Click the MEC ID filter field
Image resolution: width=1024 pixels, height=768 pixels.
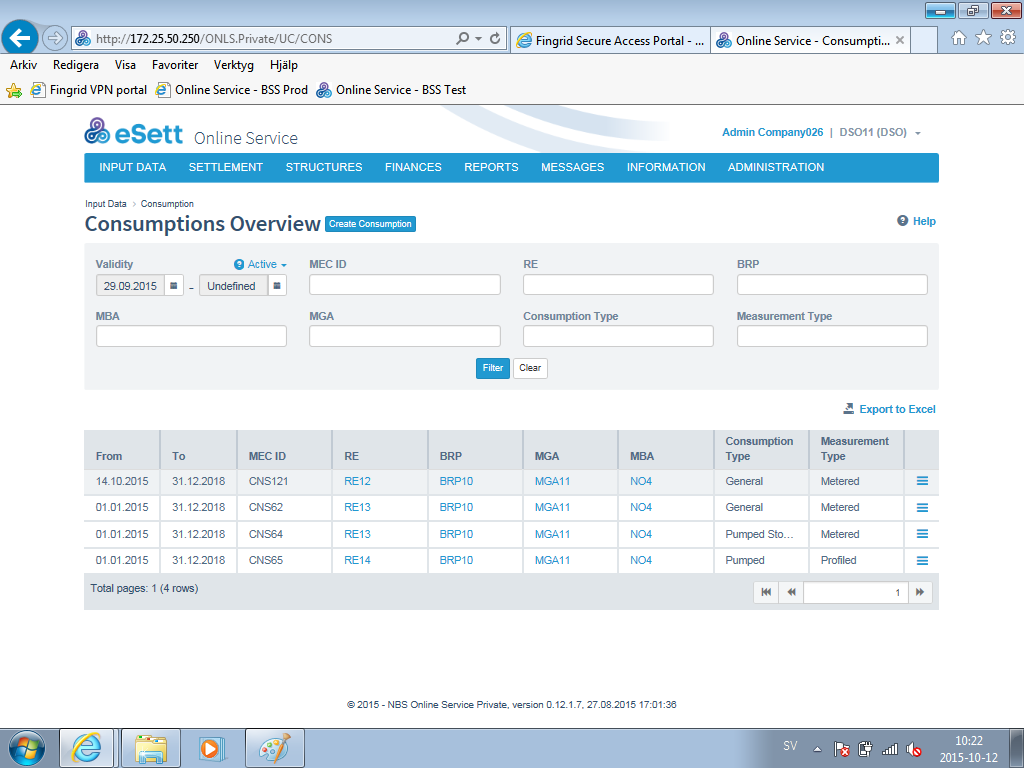point(405,285)
